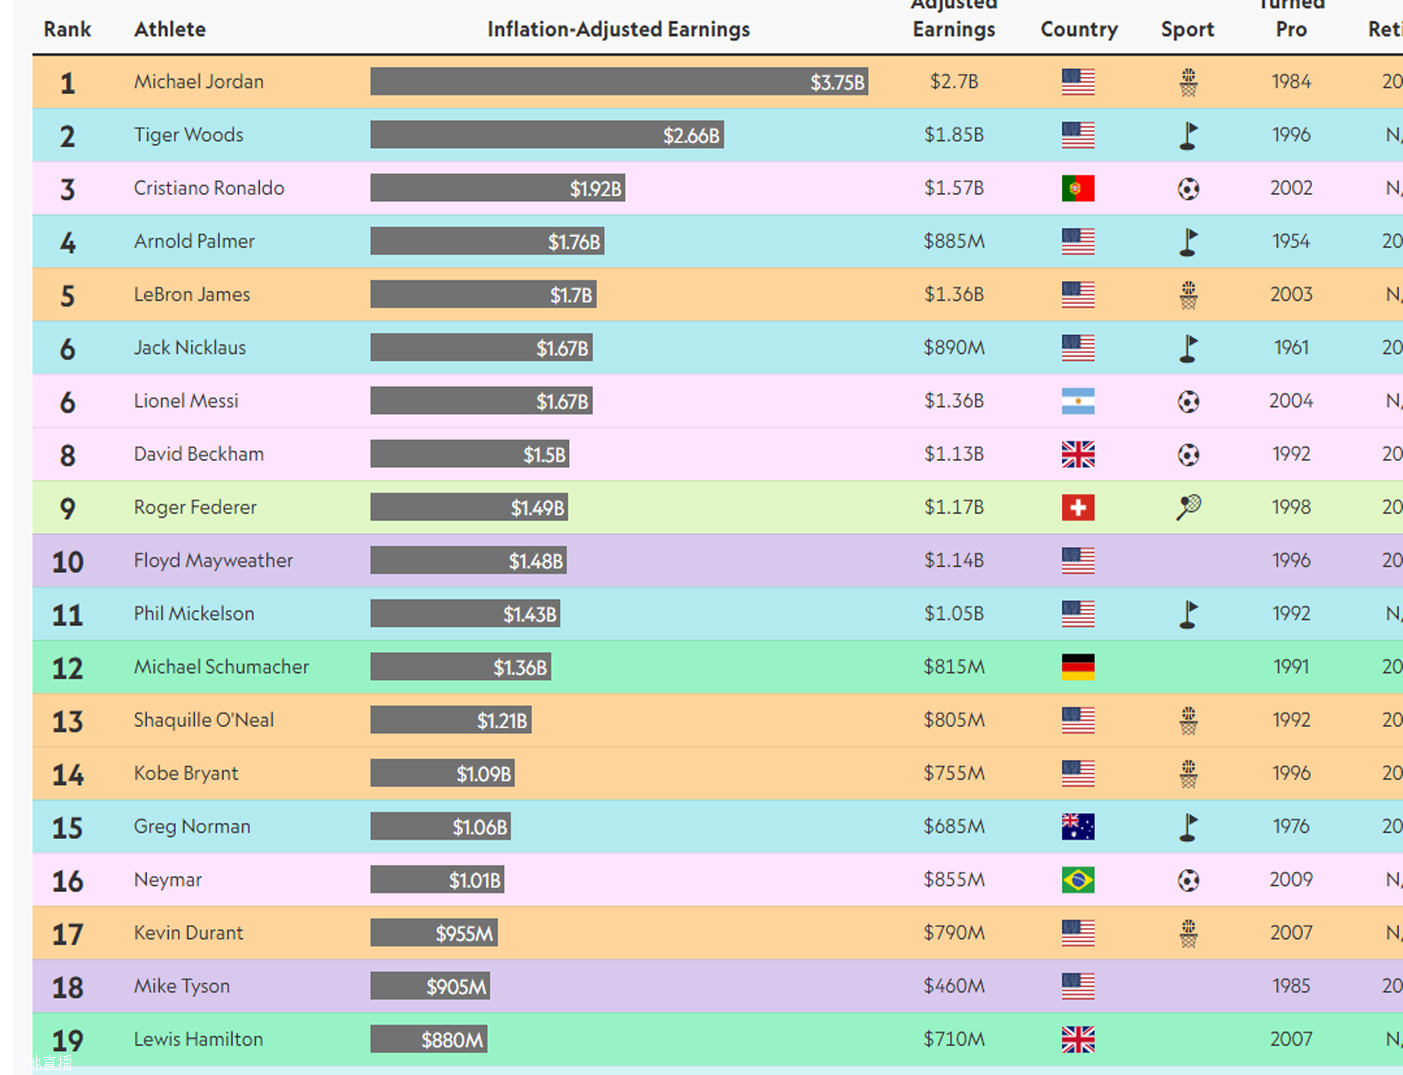The height and width of the screenshot is (1075, 1403).
Task: Click the 1984 turned pro year for Jordan
Action: point(1291,82)
